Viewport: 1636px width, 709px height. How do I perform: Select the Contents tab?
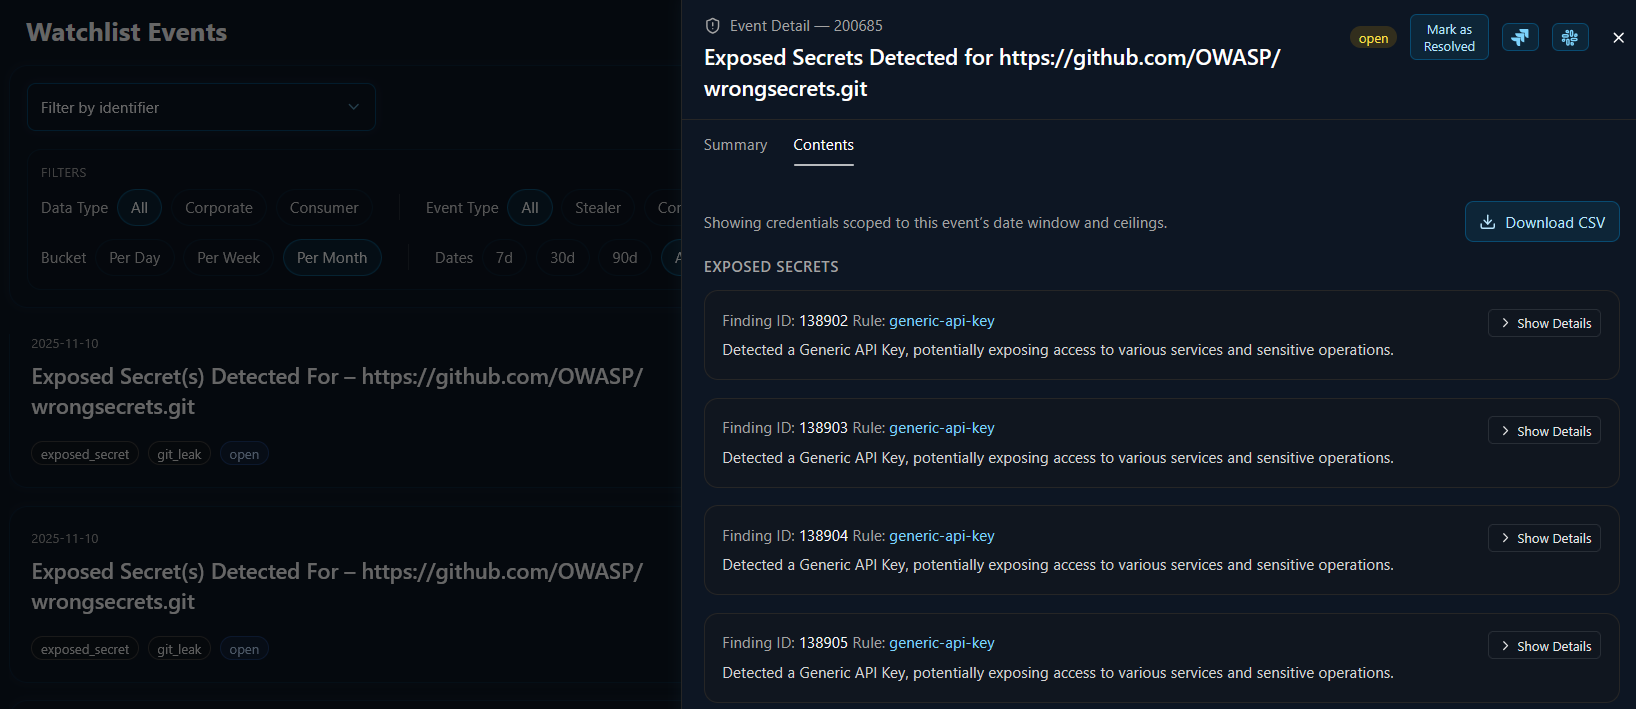[x=823, y=145]
